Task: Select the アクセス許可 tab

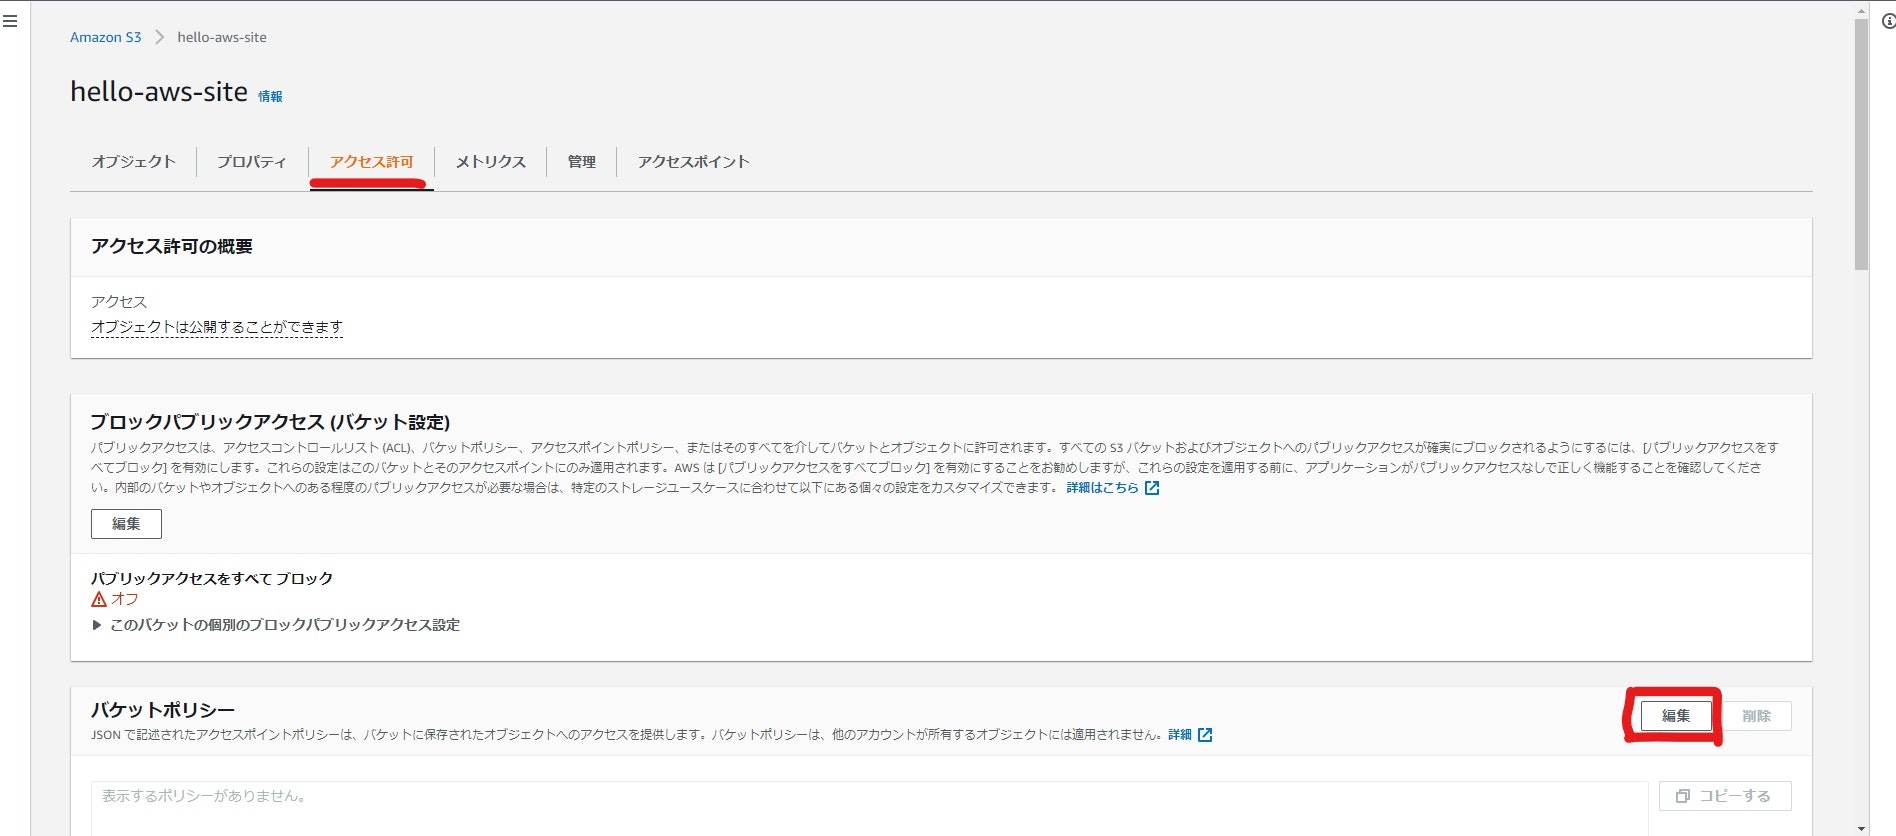Action: [371, 162]
